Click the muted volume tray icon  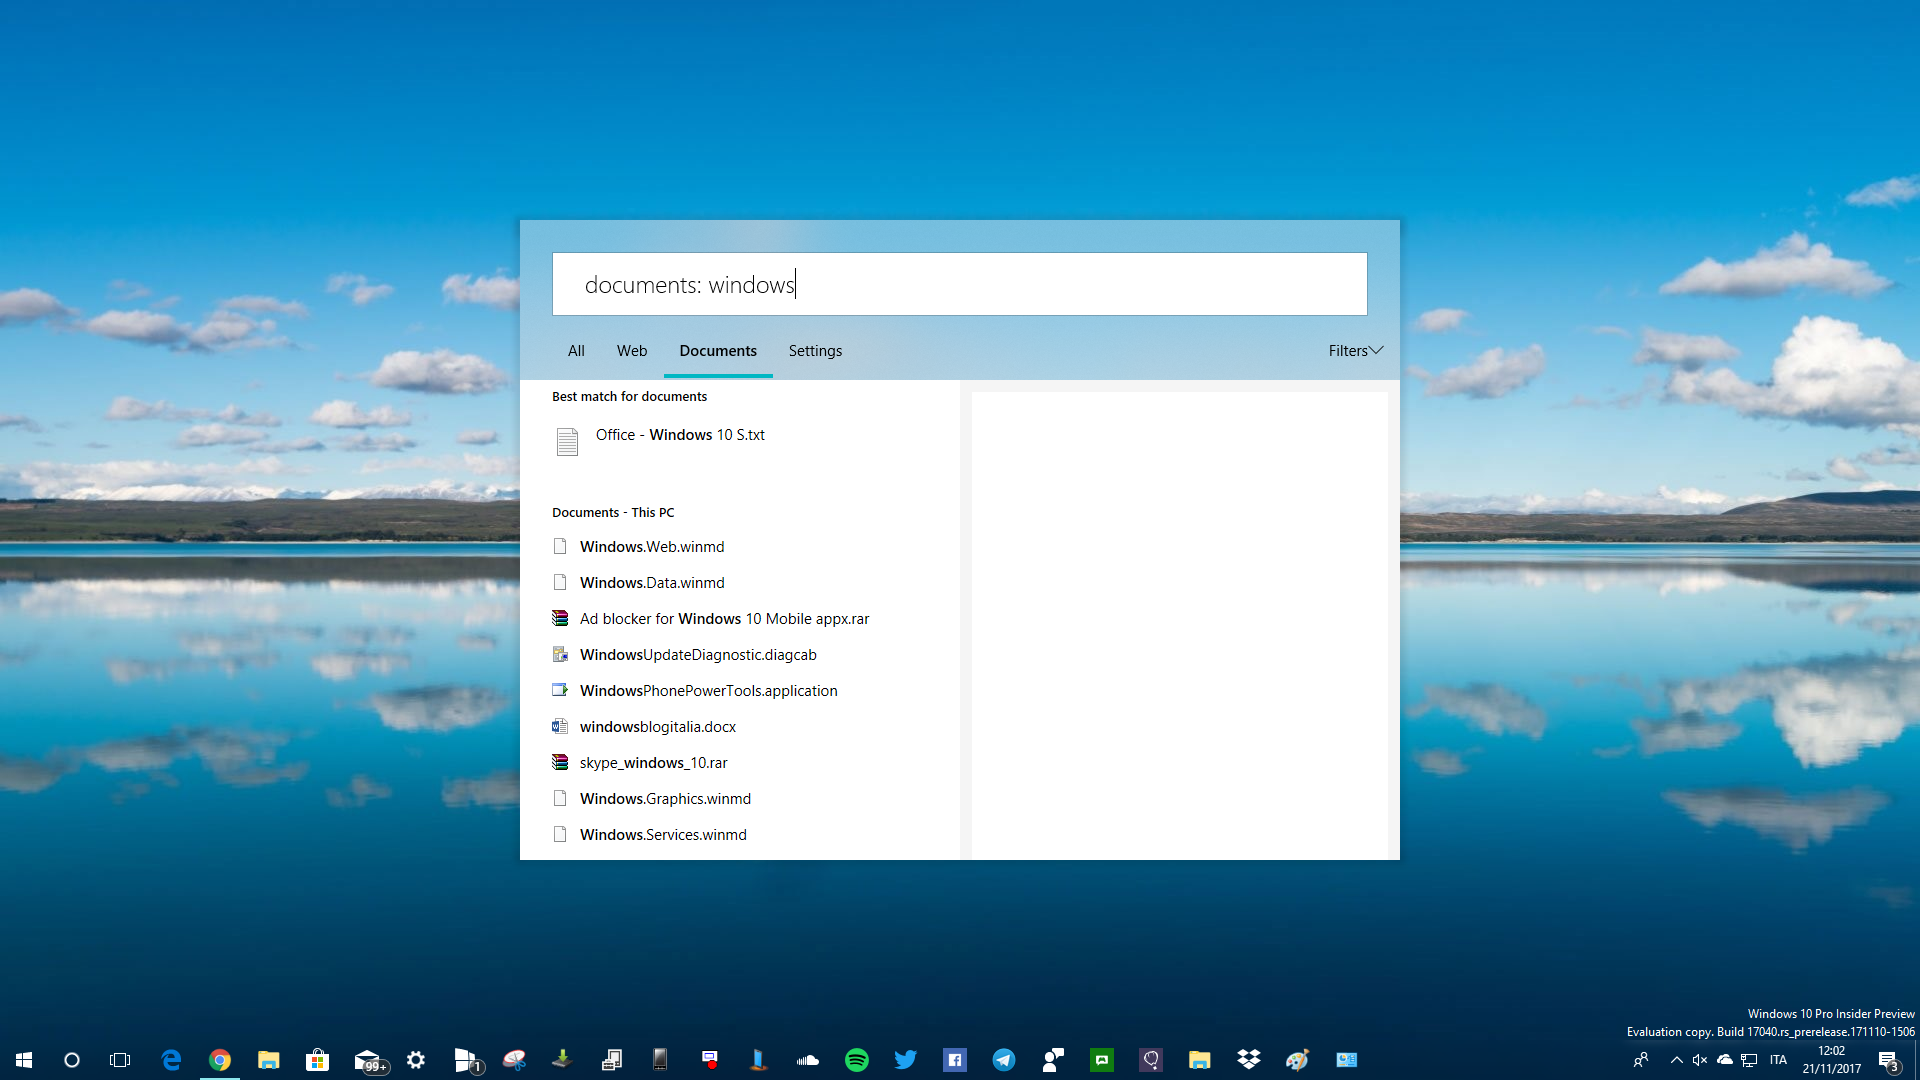coord(1700,1060)
